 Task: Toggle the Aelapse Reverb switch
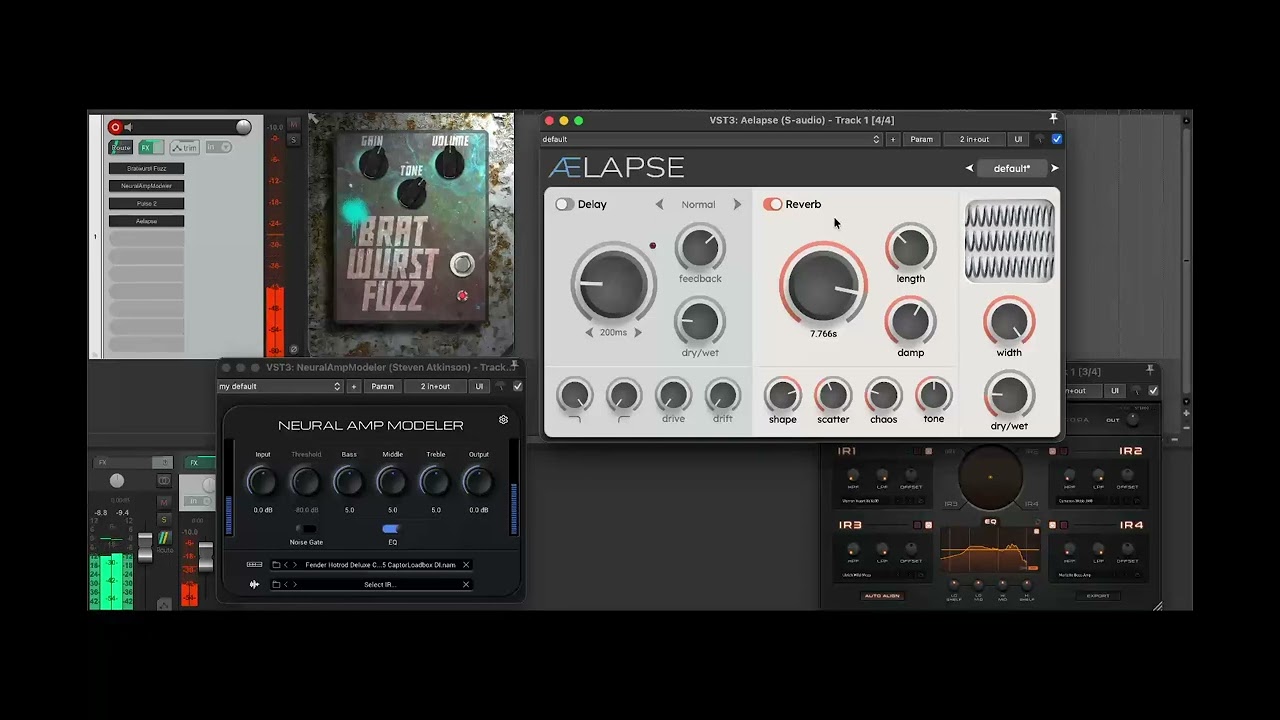pos(772,204)
